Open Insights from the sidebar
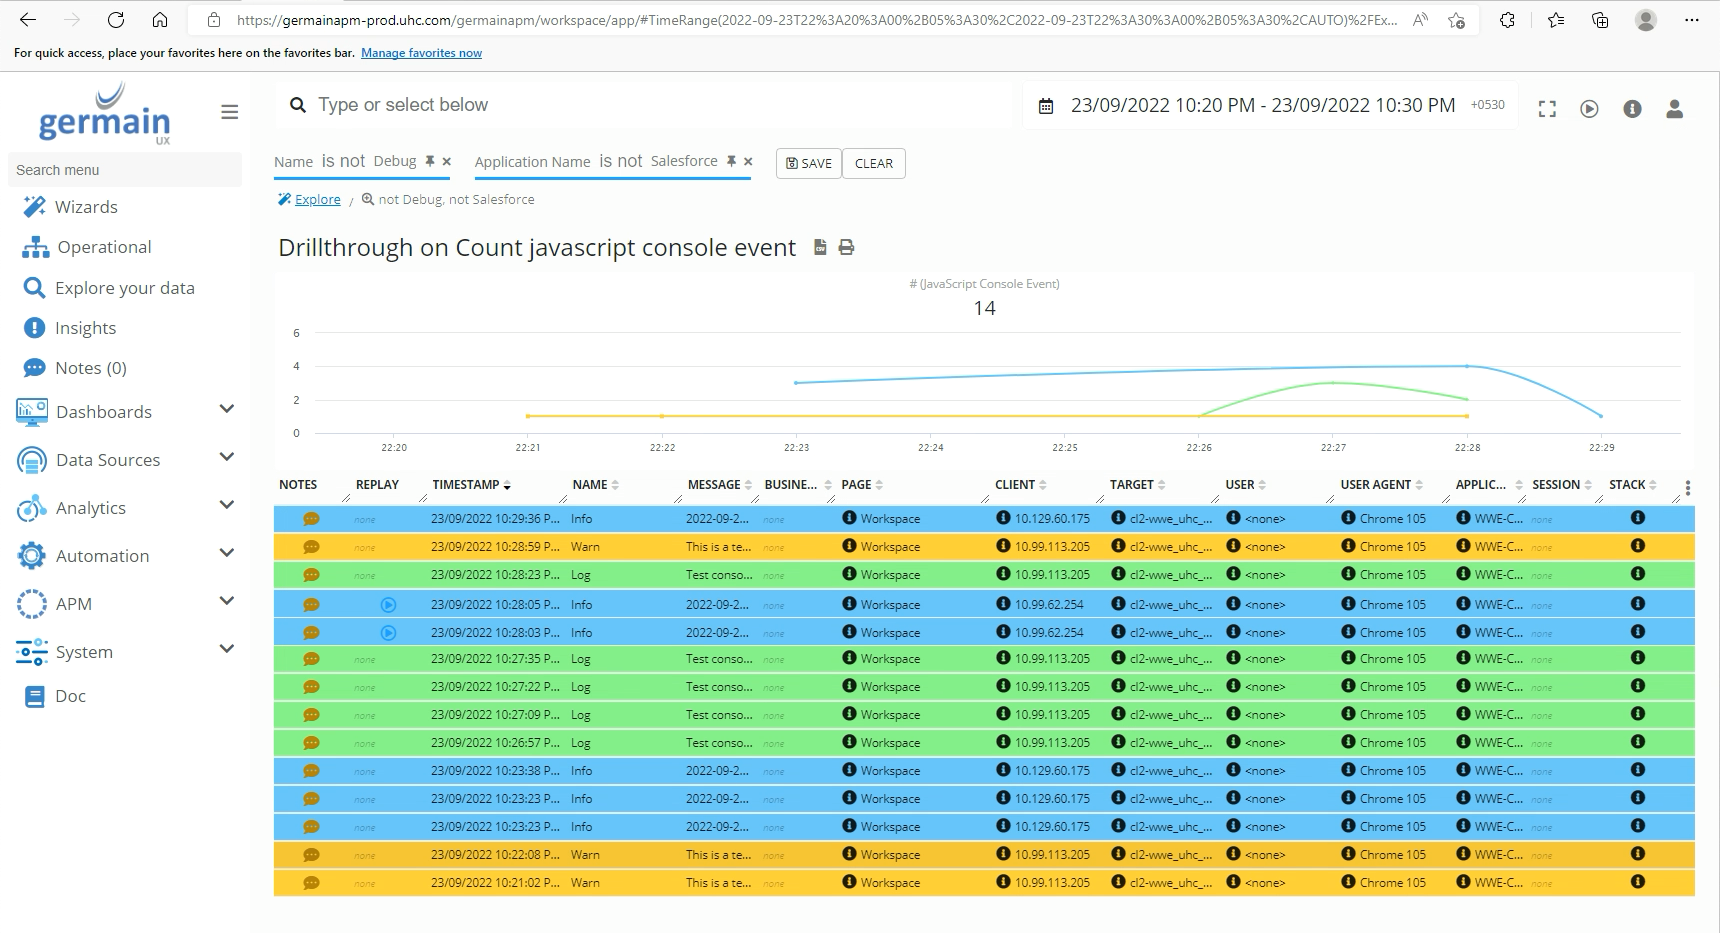The height and width of the screenshot is (933, 1720). (x=85, y=328)
